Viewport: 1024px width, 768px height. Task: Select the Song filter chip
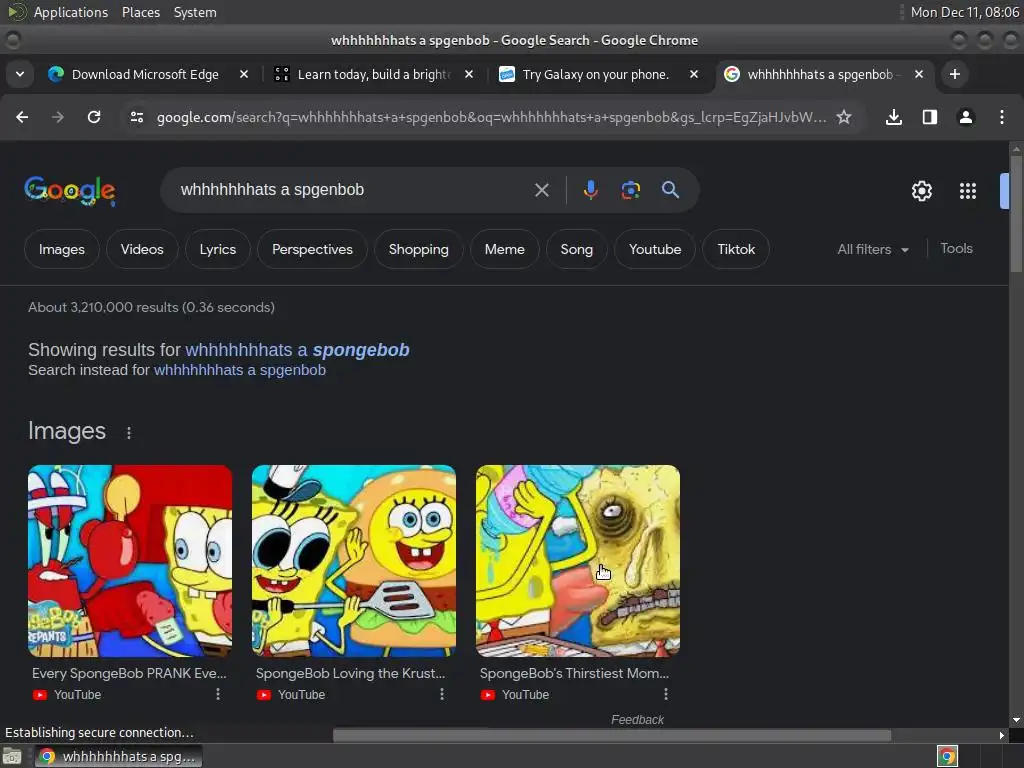(577, 249)
